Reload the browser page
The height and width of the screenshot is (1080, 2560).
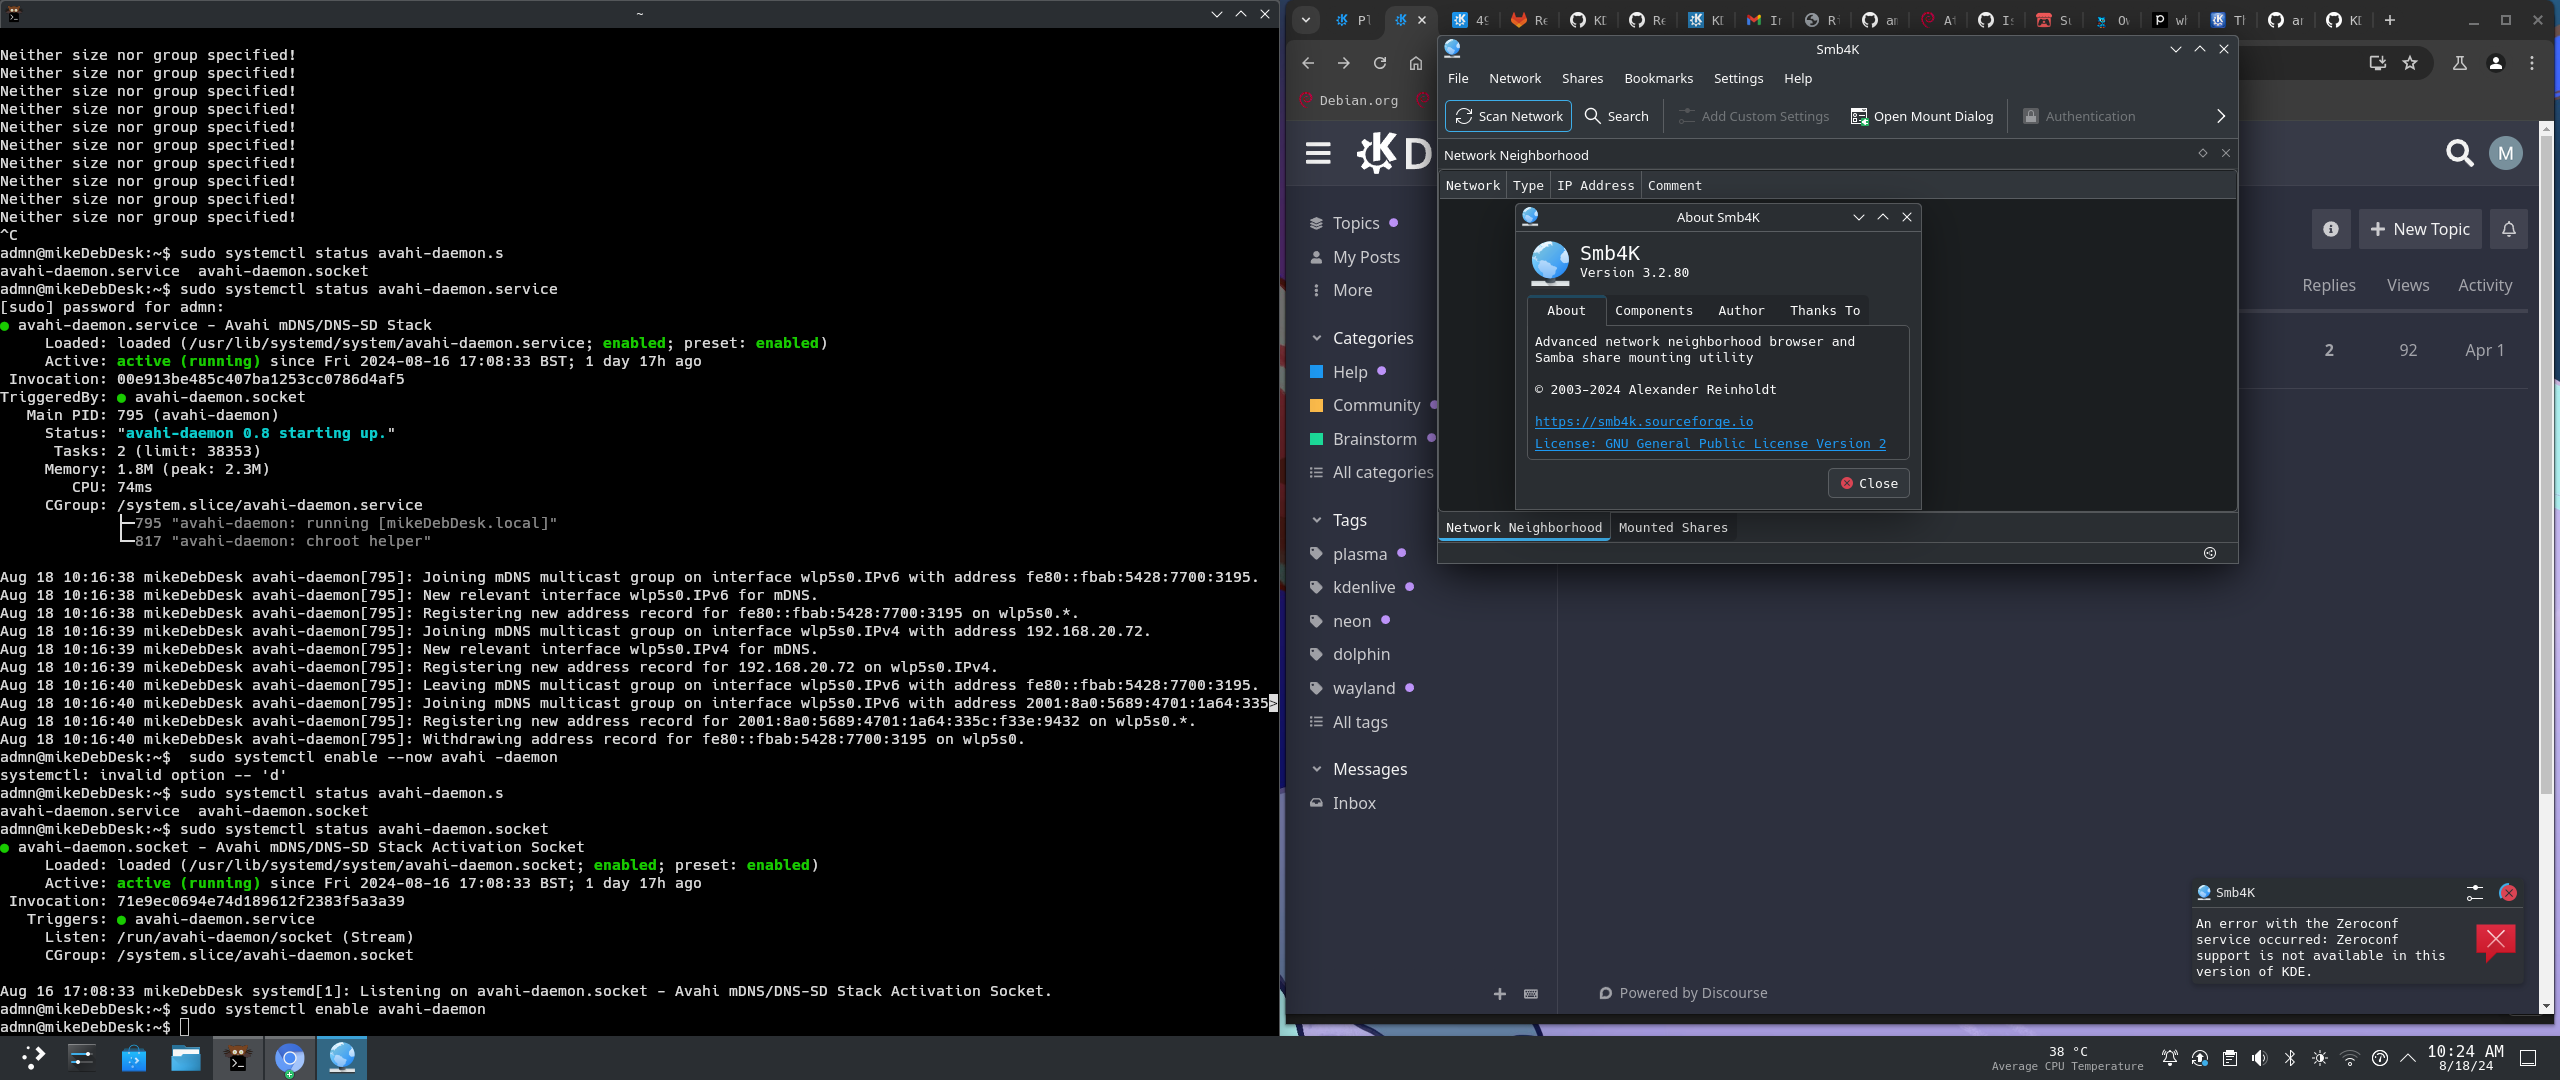pos(1380,63)
